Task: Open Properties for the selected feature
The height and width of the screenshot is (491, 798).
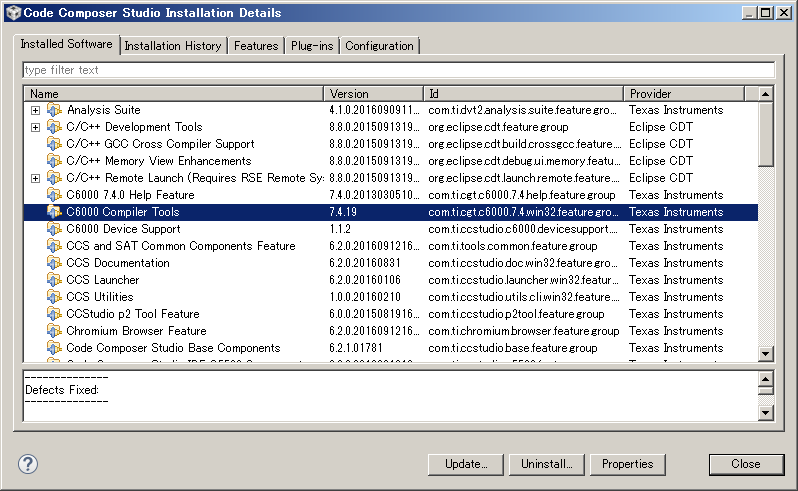Action: point(628,465)
